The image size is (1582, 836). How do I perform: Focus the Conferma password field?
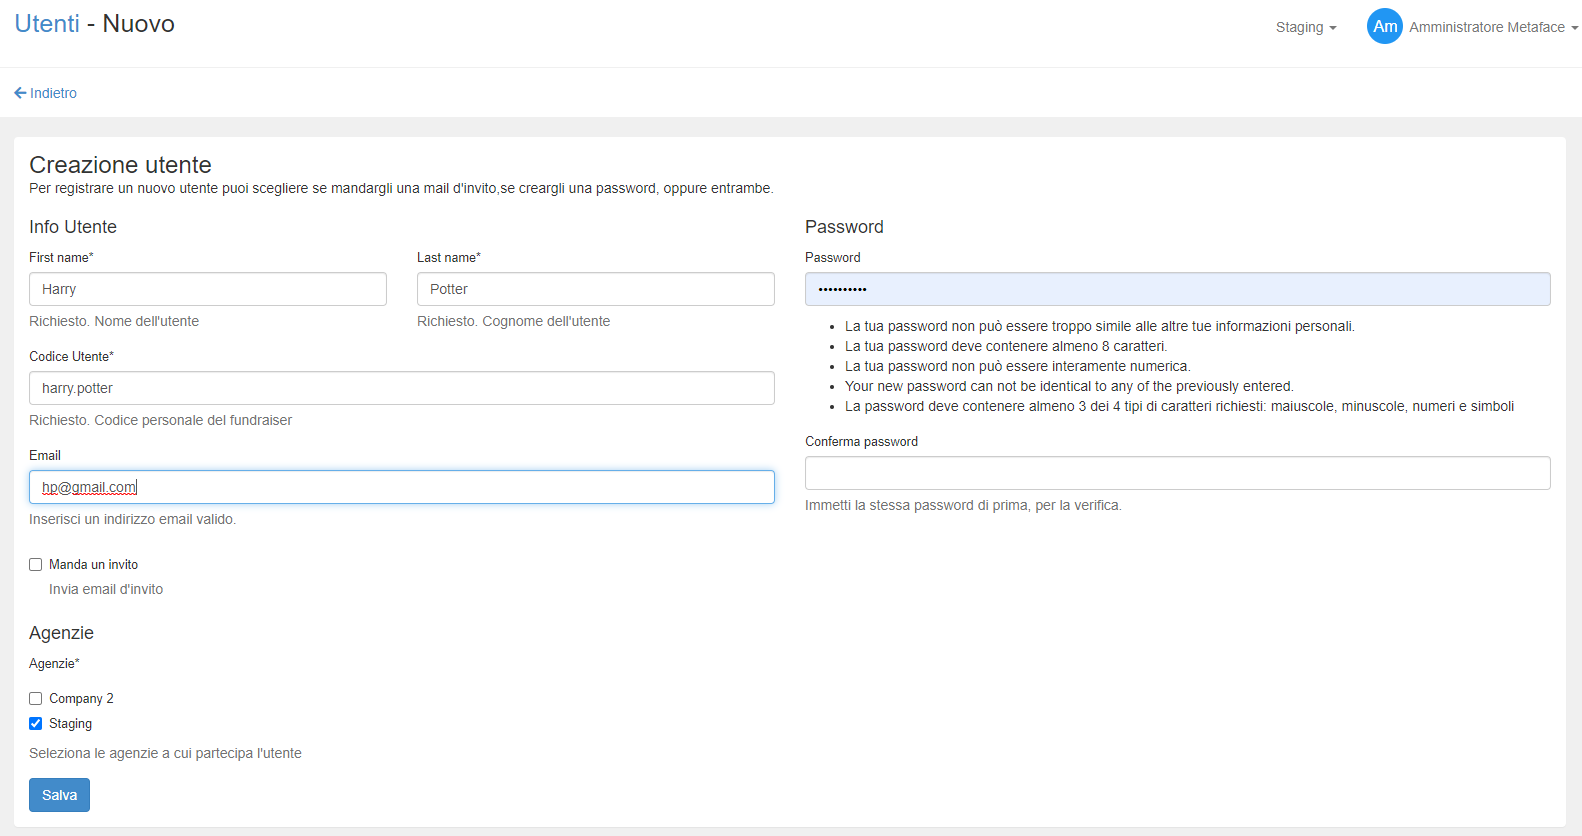[x=1177, y=473]
